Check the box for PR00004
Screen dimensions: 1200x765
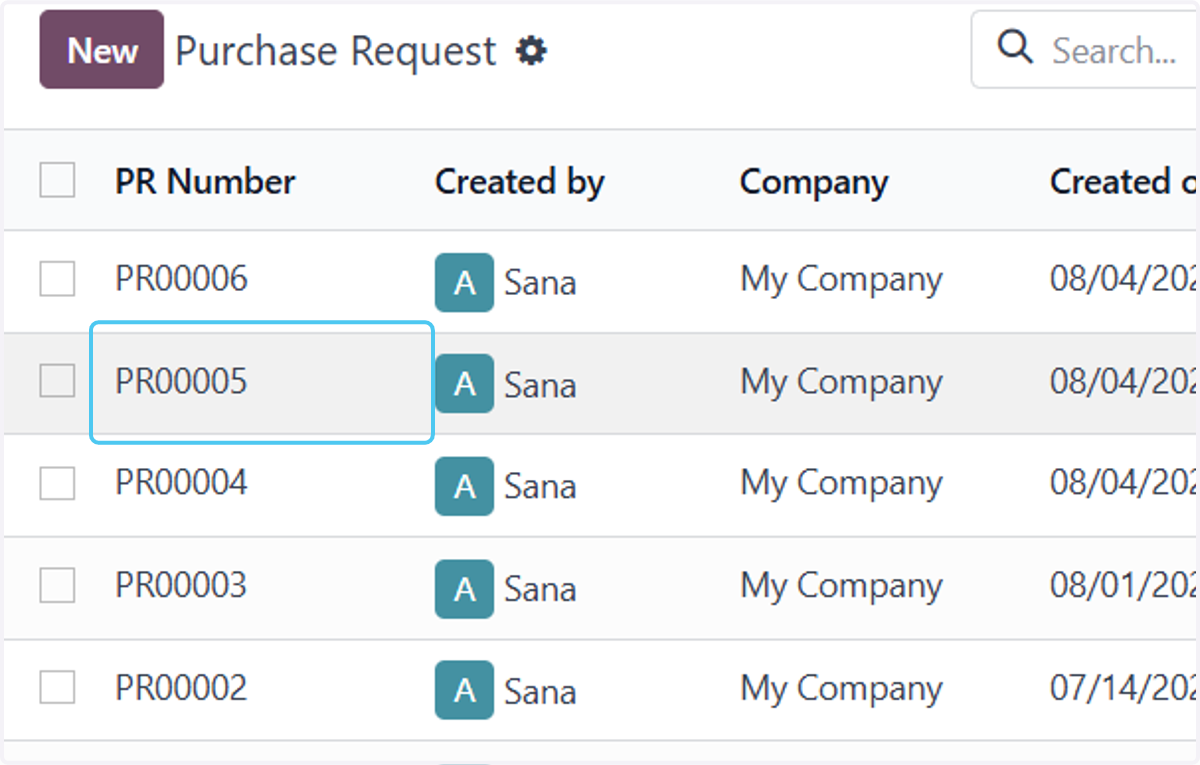(58, 483)
